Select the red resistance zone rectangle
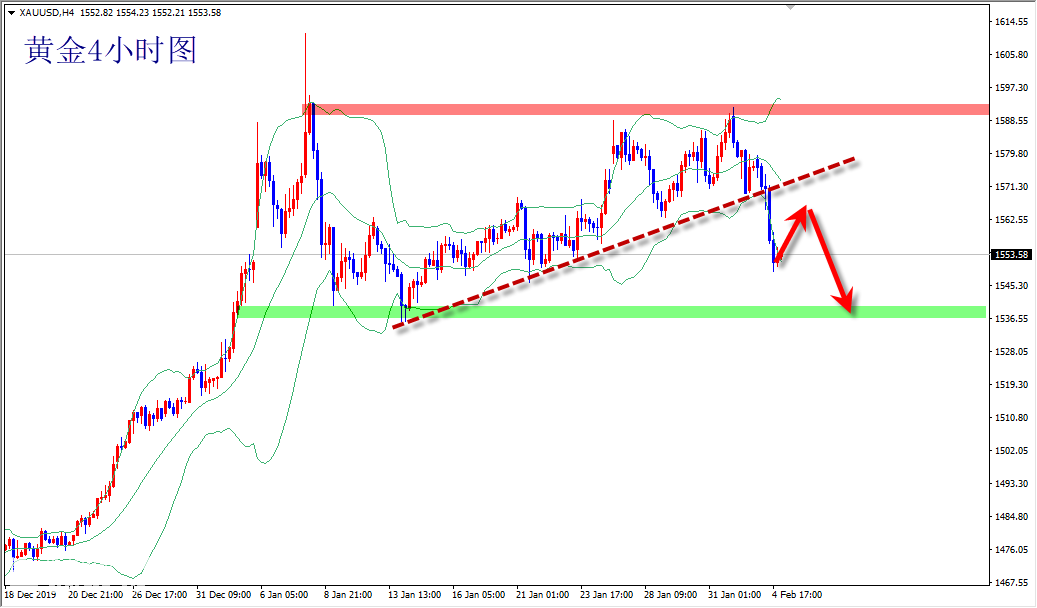Screen dimensions: 1037x608 [650, 108]
